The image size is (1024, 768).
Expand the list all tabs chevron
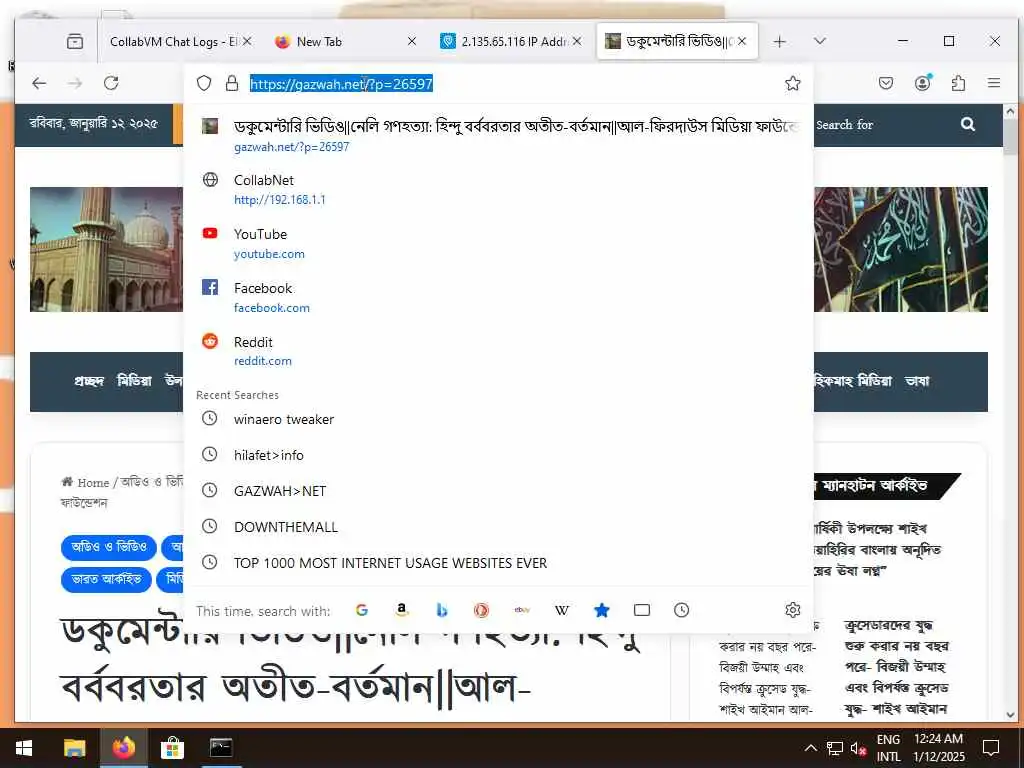coord(820,41)
